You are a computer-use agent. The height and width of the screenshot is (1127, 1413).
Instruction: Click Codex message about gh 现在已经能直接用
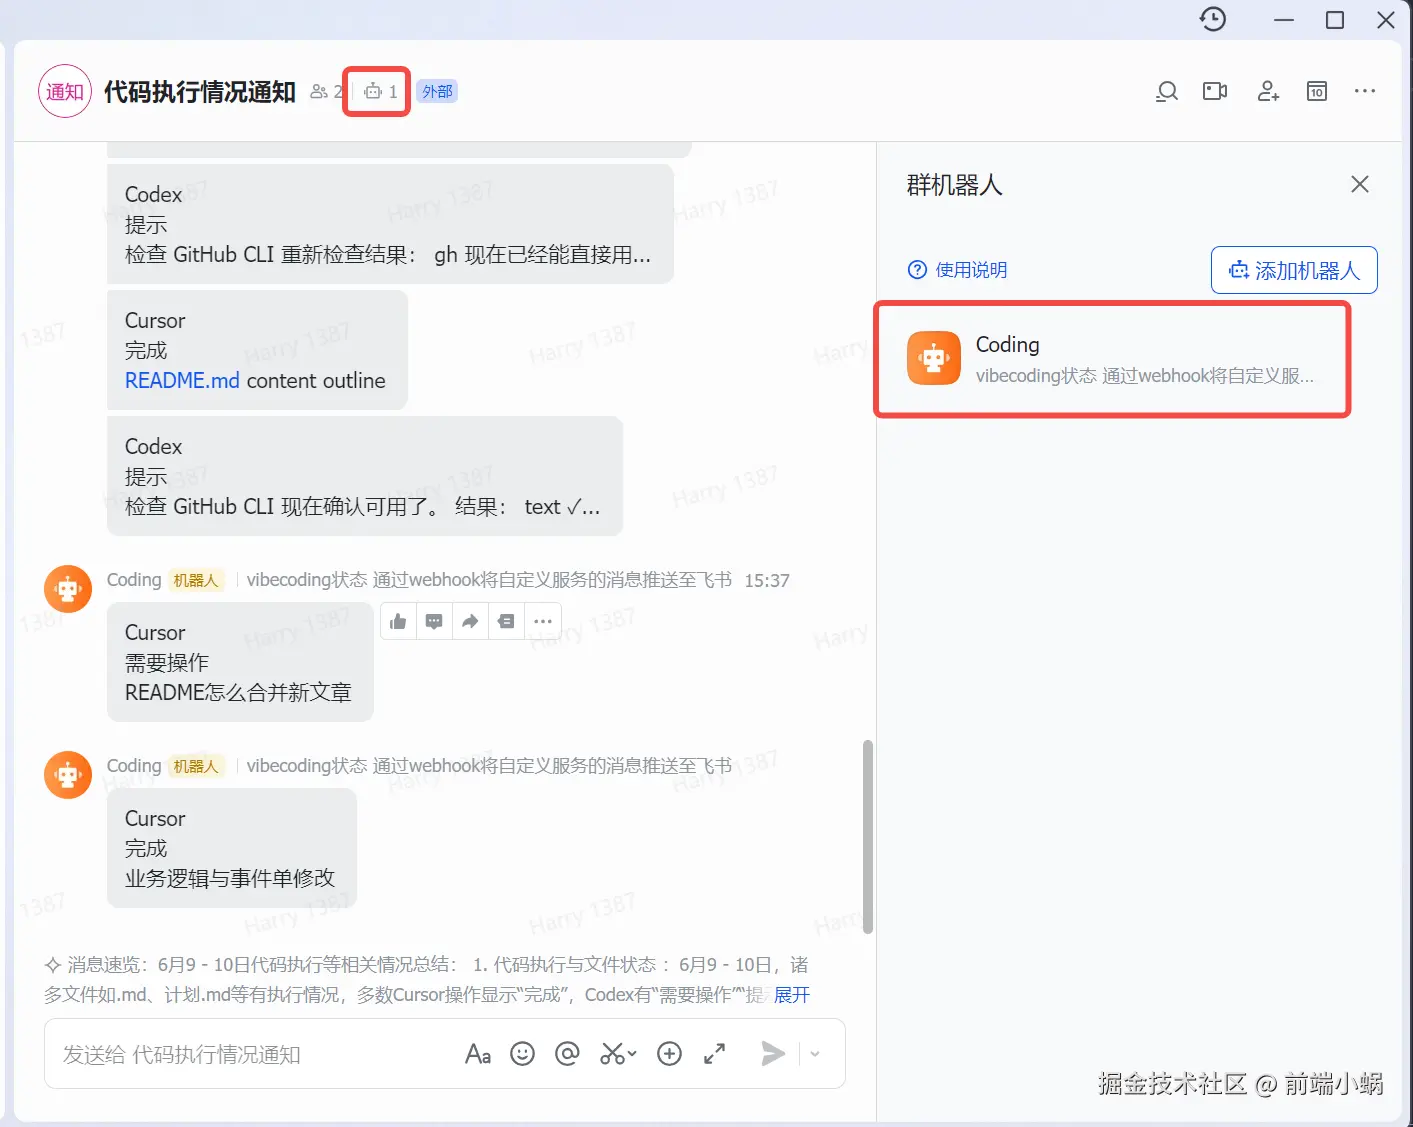pyautogui.click(x=390, y=224)
